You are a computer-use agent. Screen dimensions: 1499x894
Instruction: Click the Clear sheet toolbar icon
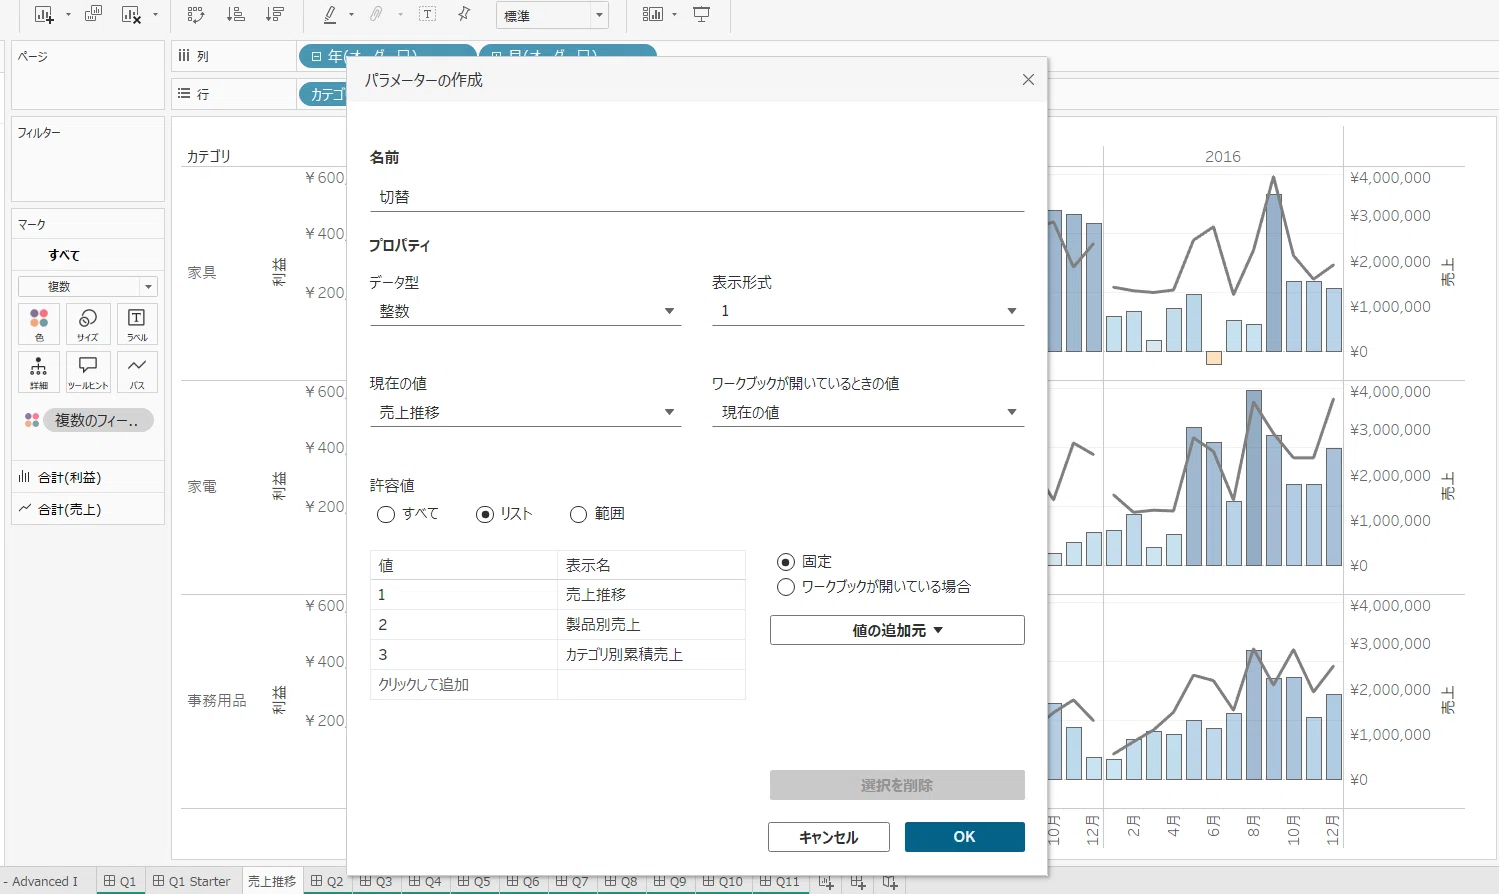point(131,15)
